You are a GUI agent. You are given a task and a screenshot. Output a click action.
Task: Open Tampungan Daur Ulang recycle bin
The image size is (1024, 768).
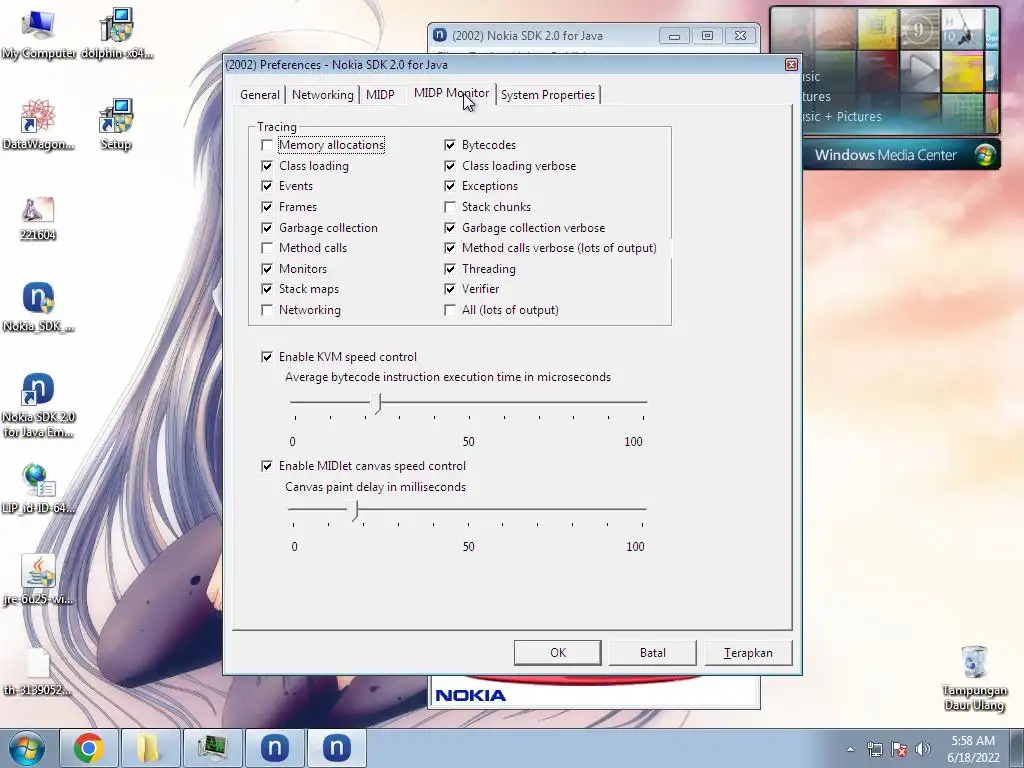[974, 678]
